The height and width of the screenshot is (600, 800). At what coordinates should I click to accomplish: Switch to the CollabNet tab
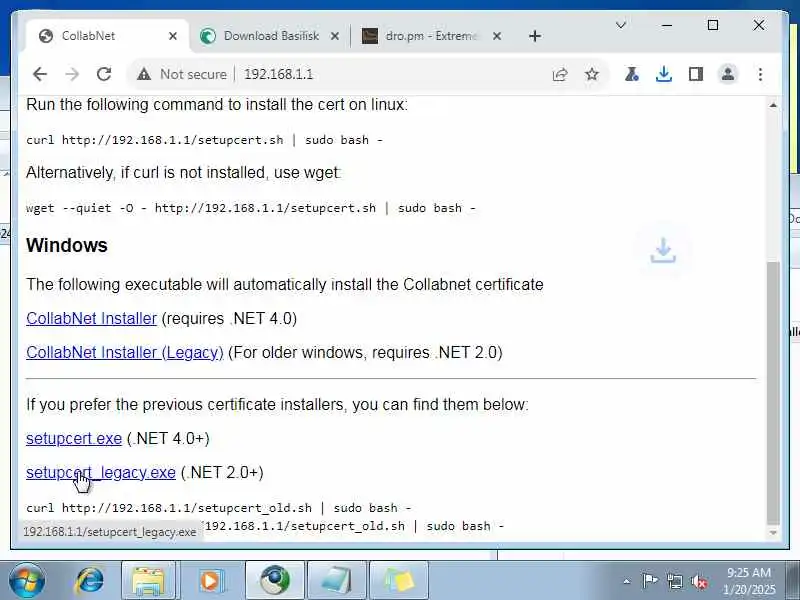[107, 36]
